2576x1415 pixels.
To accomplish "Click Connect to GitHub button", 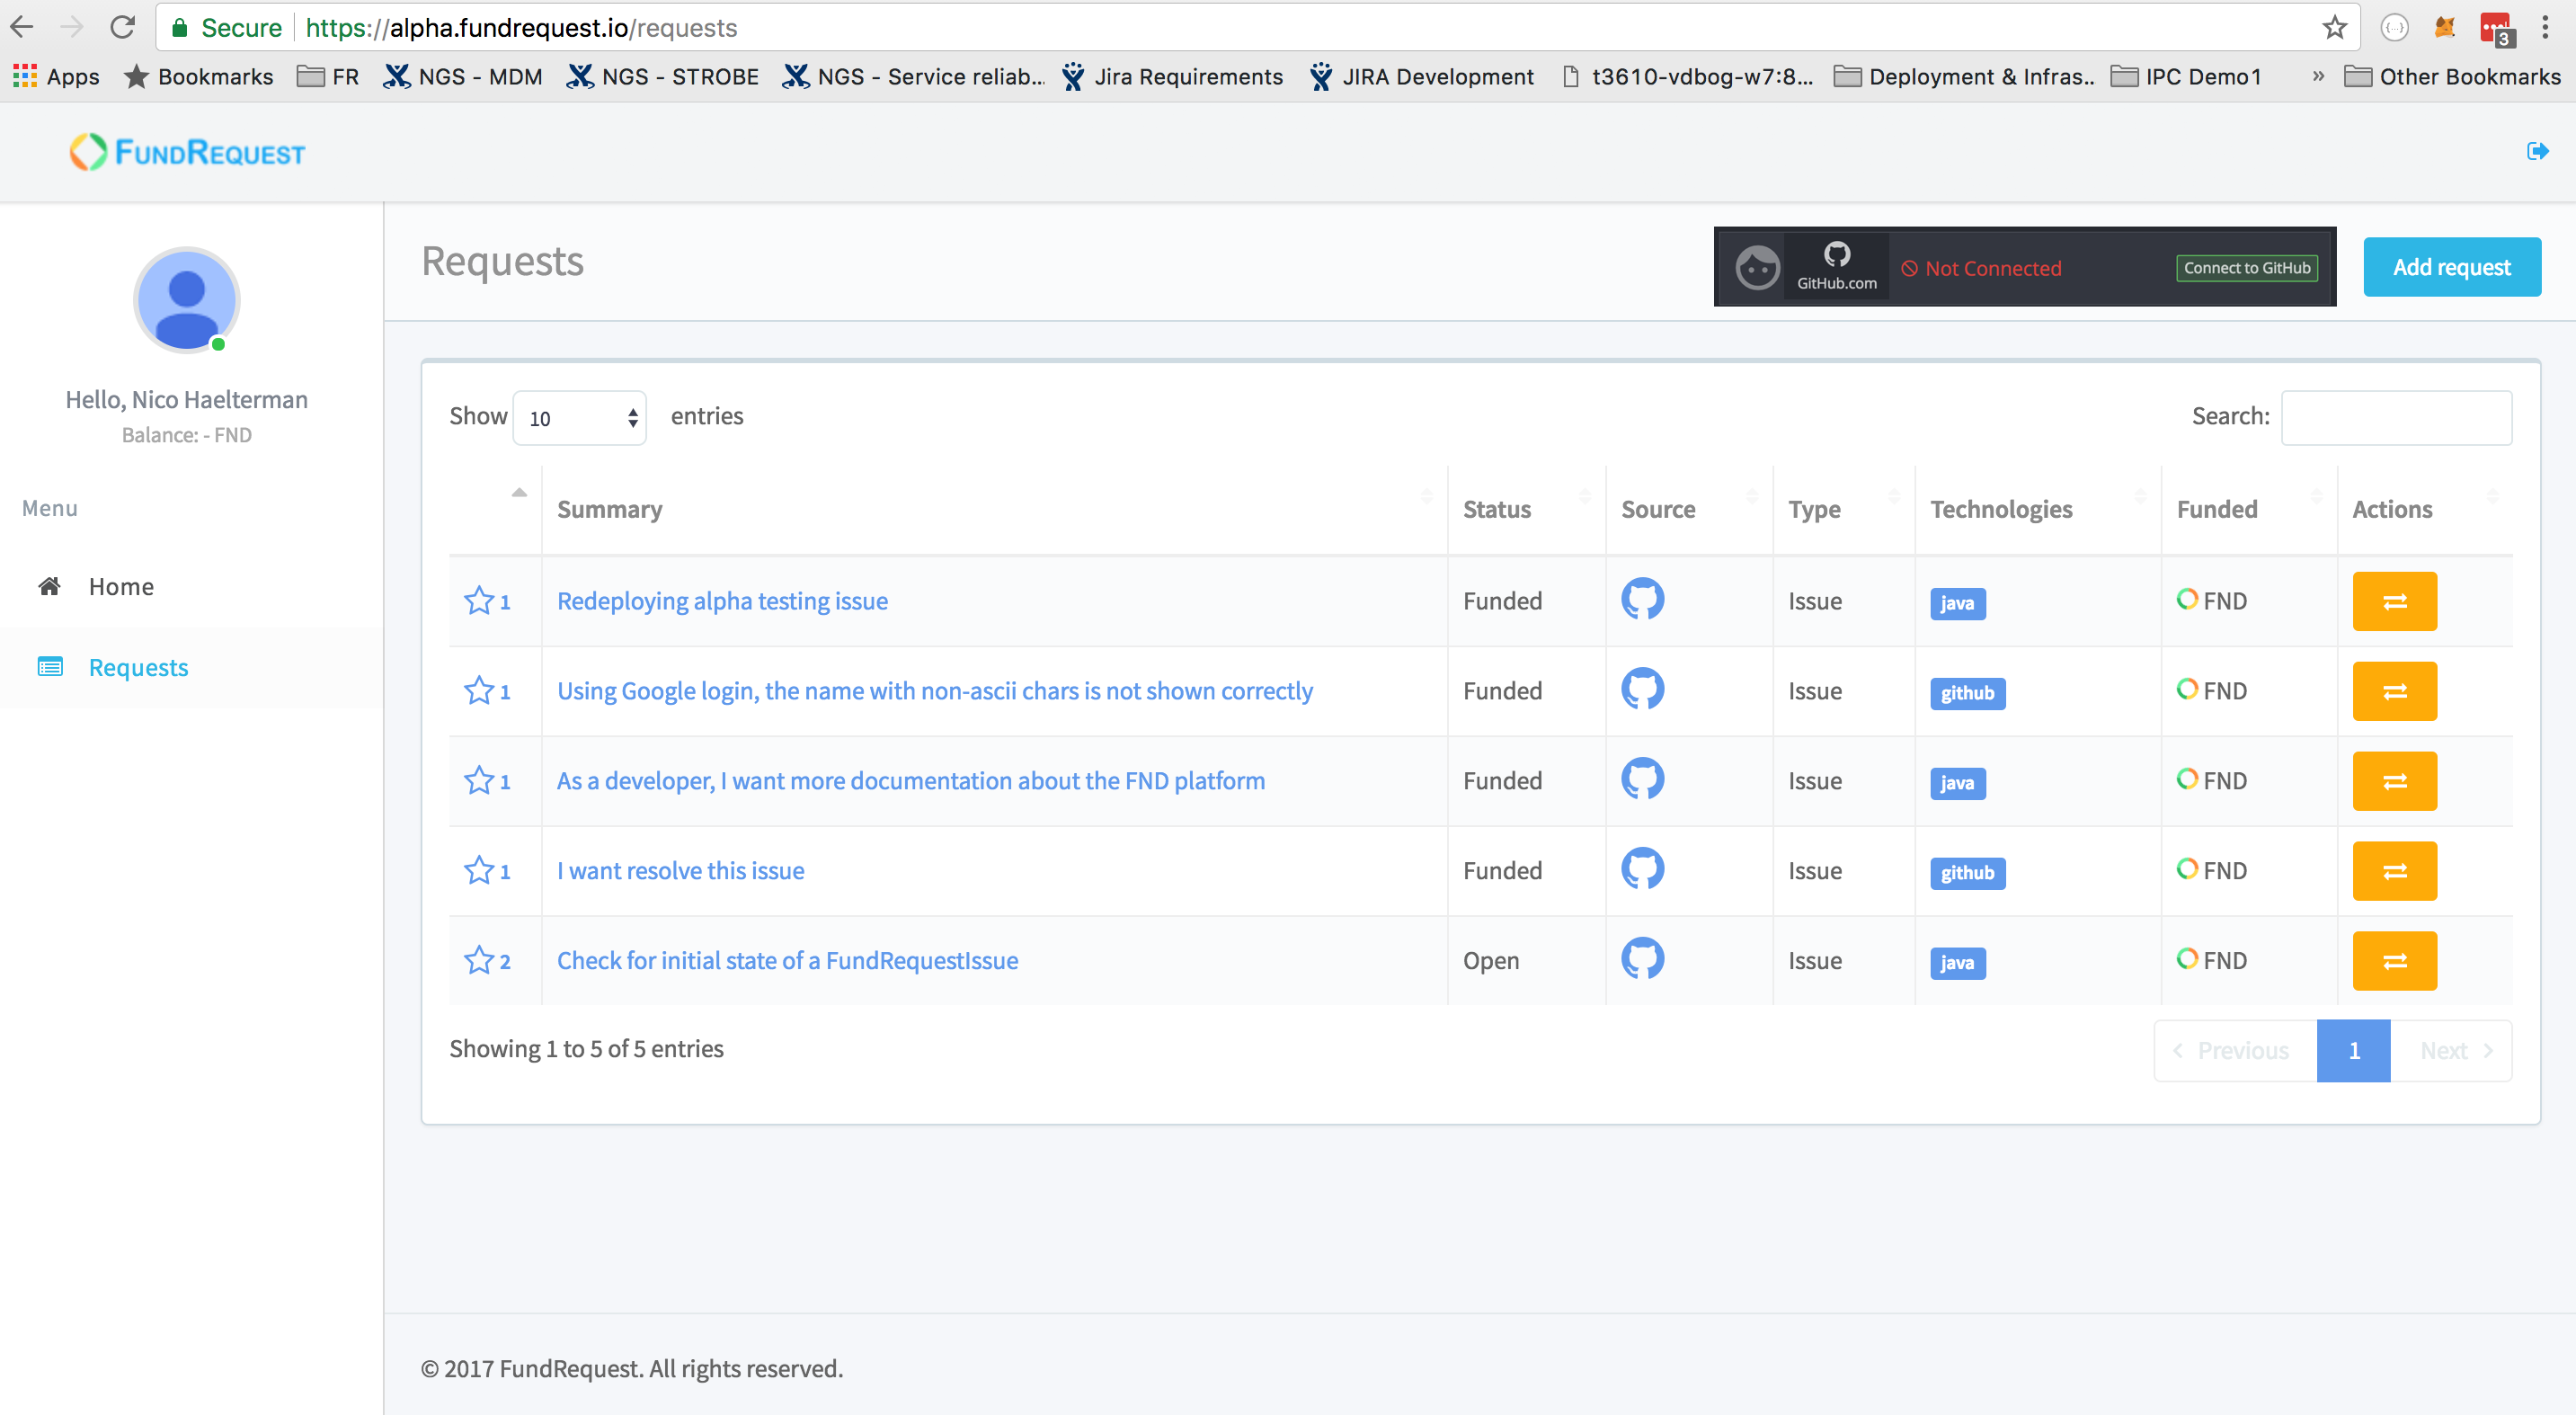I will (x=2245, y=268).
